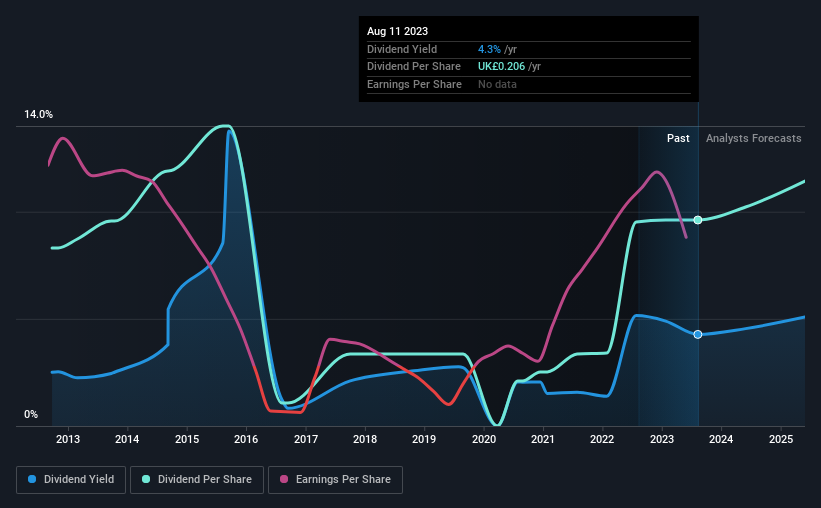Select the 2020 label on time axis
The width and height of the screenshot is (821, 508).
484,439
